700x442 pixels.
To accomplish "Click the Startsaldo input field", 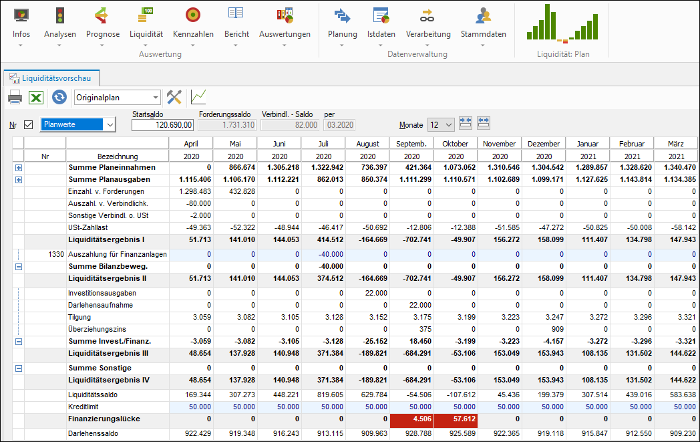I will point(162,125).
